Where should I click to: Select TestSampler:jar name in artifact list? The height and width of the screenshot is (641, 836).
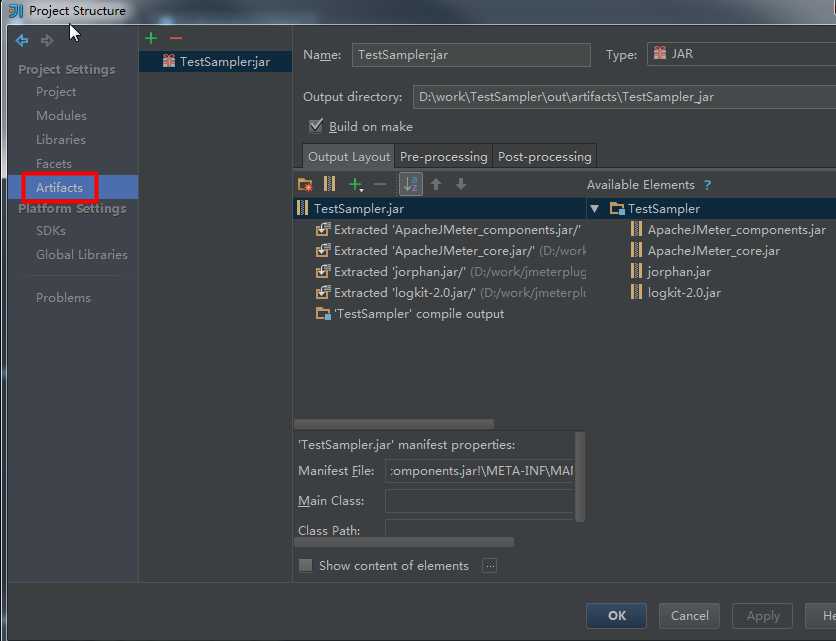(x=225, y=62)
